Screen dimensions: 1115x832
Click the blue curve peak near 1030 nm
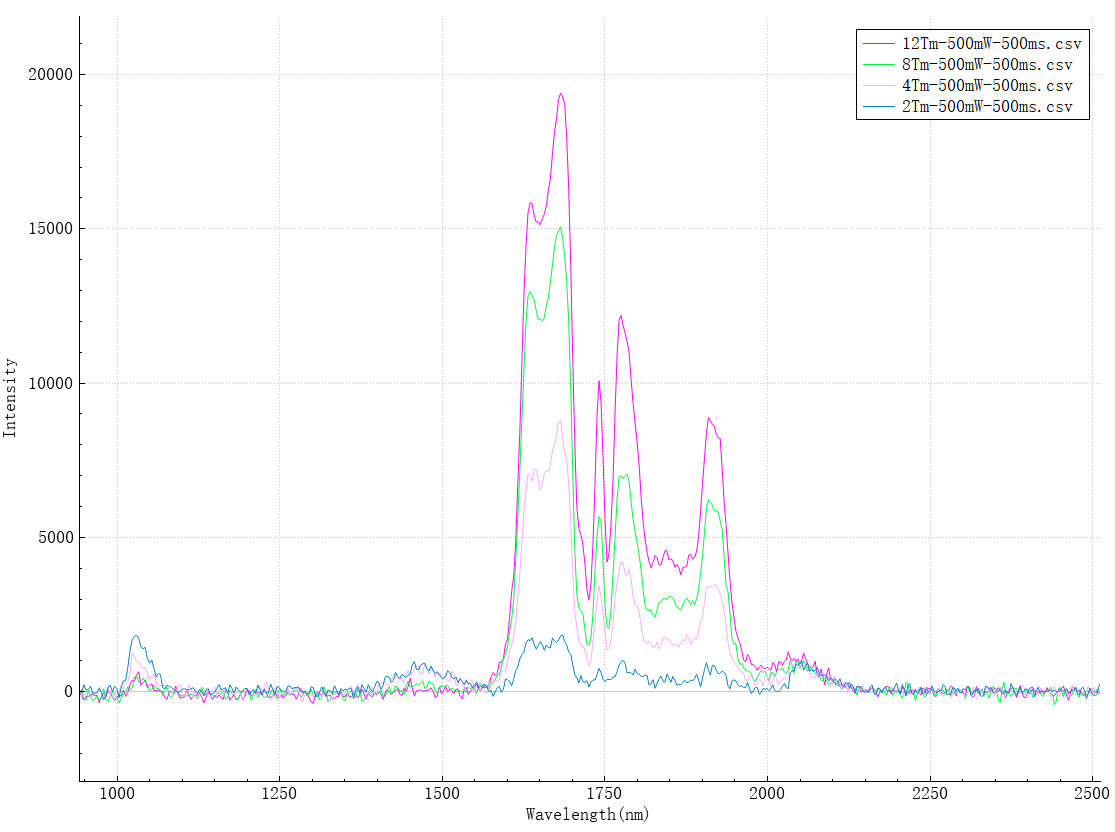[136, 636]
